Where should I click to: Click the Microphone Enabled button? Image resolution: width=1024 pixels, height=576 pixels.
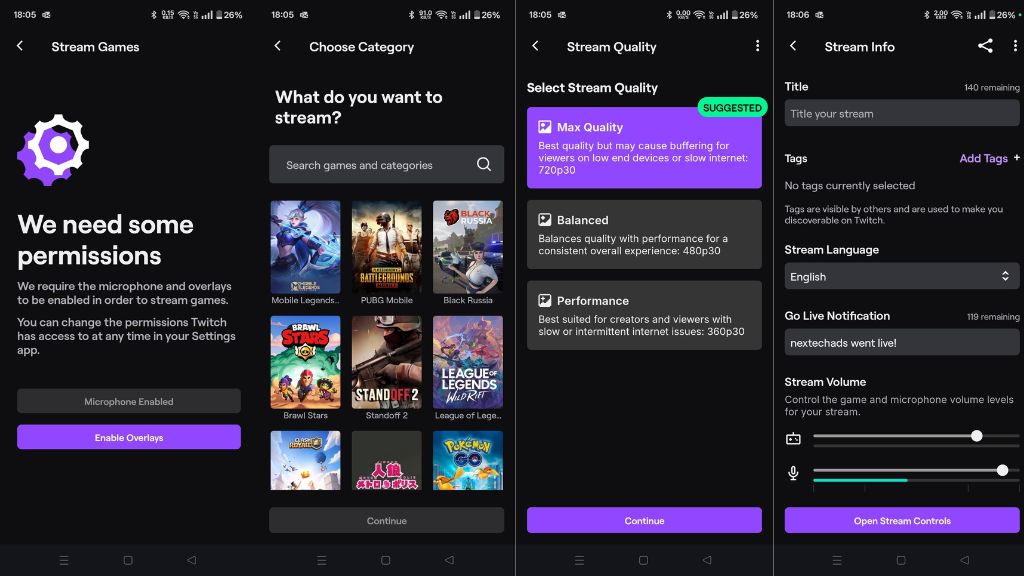tap(129, 401)
